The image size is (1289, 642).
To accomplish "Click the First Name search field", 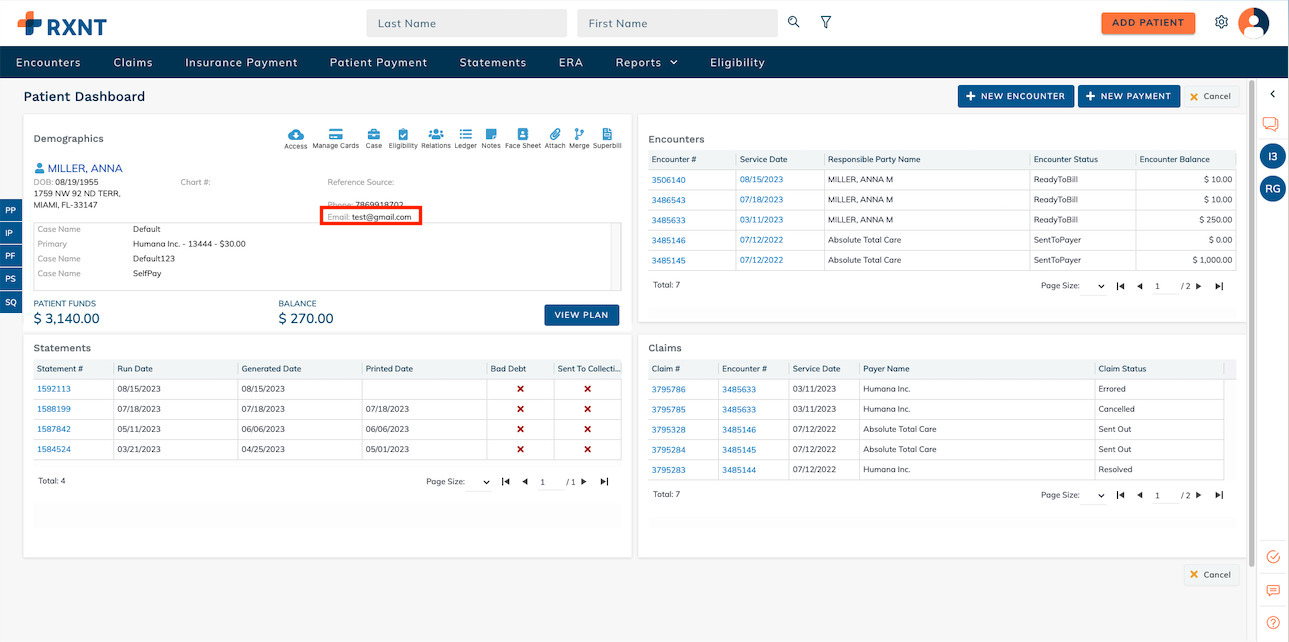I will [677, 23].
